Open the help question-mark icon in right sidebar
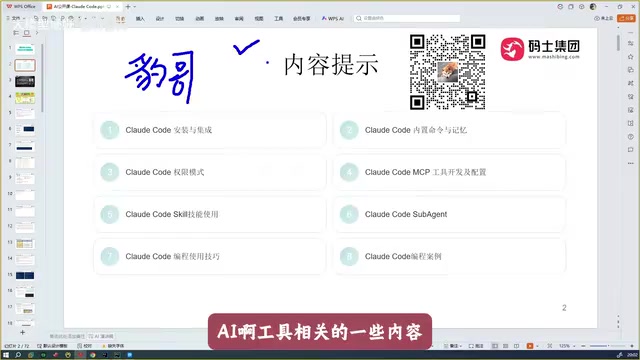The width and height of the screenshot is (640, 360). click(631, 137)
